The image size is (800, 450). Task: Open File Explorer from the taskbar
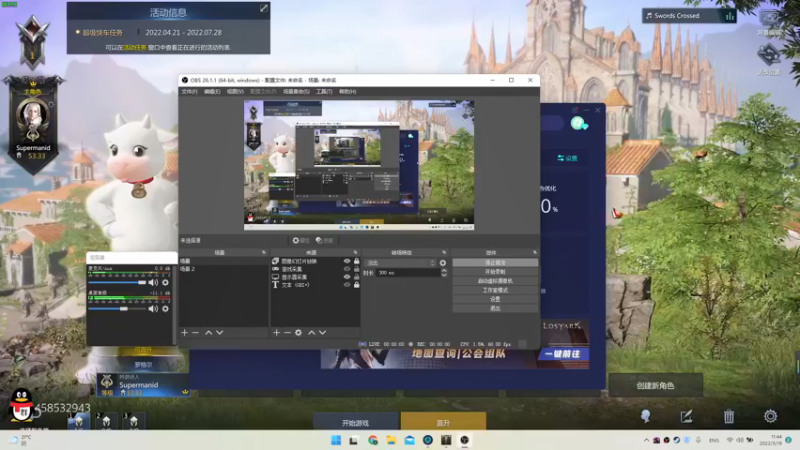point(391,440)
